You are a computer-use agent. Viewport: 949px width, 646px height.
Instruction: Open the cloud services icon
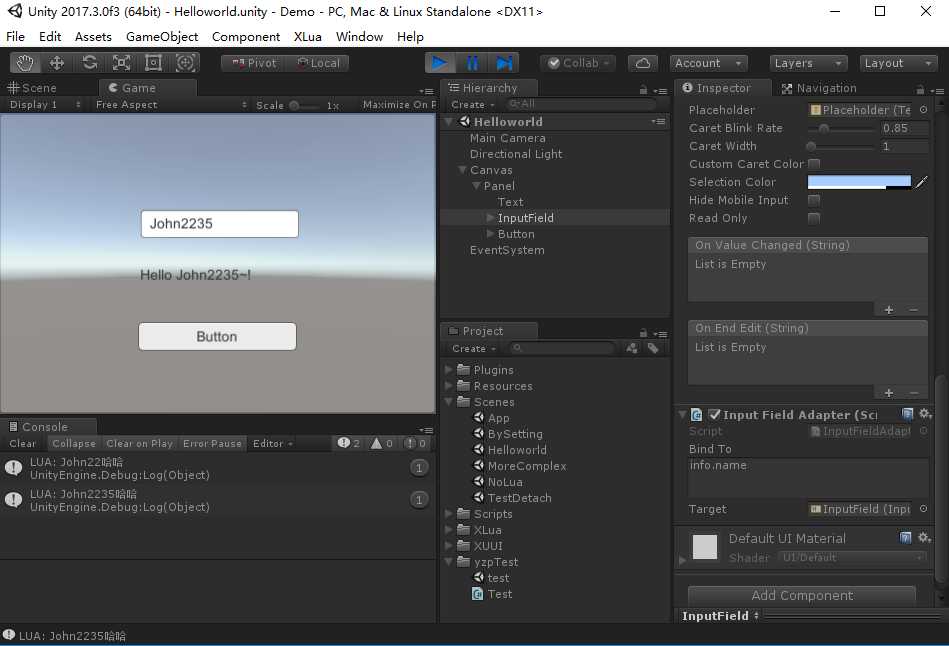click(x=643, y=63)
